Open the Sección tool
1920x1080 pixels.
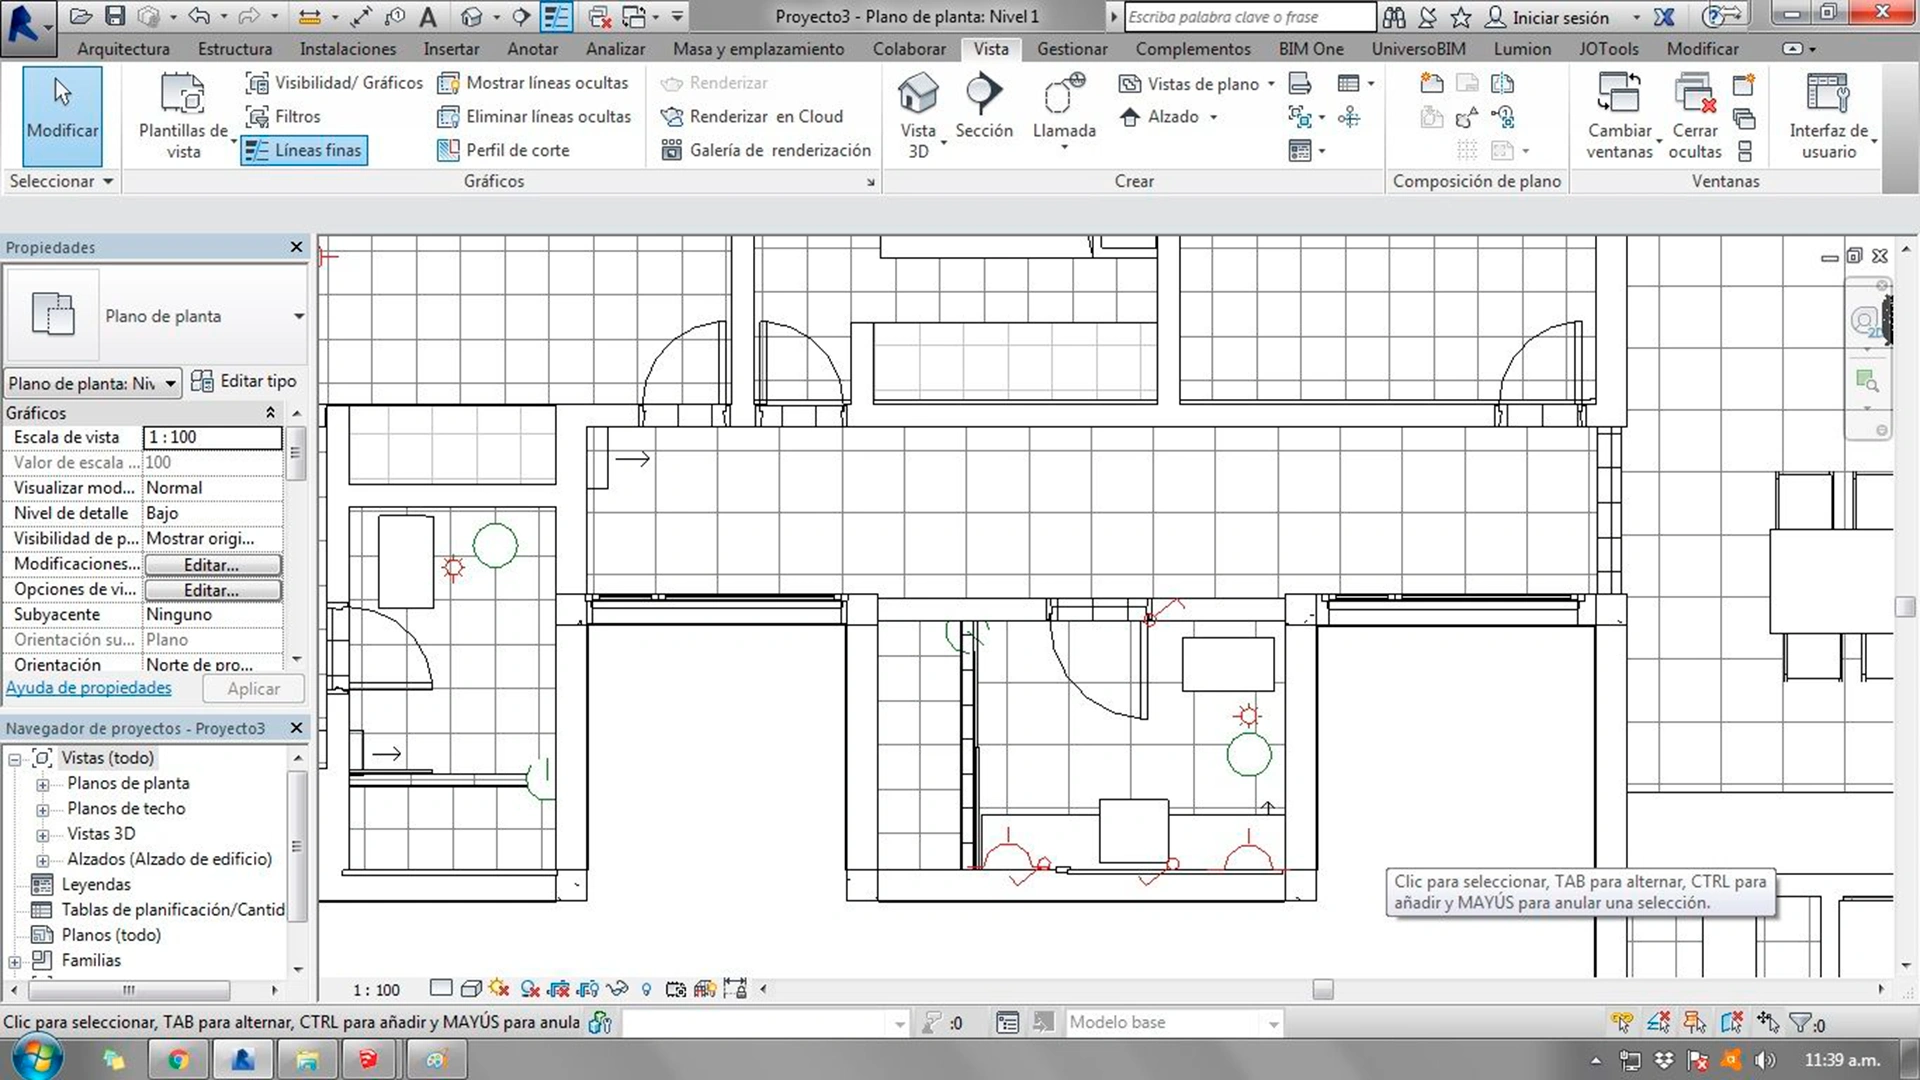983,110
